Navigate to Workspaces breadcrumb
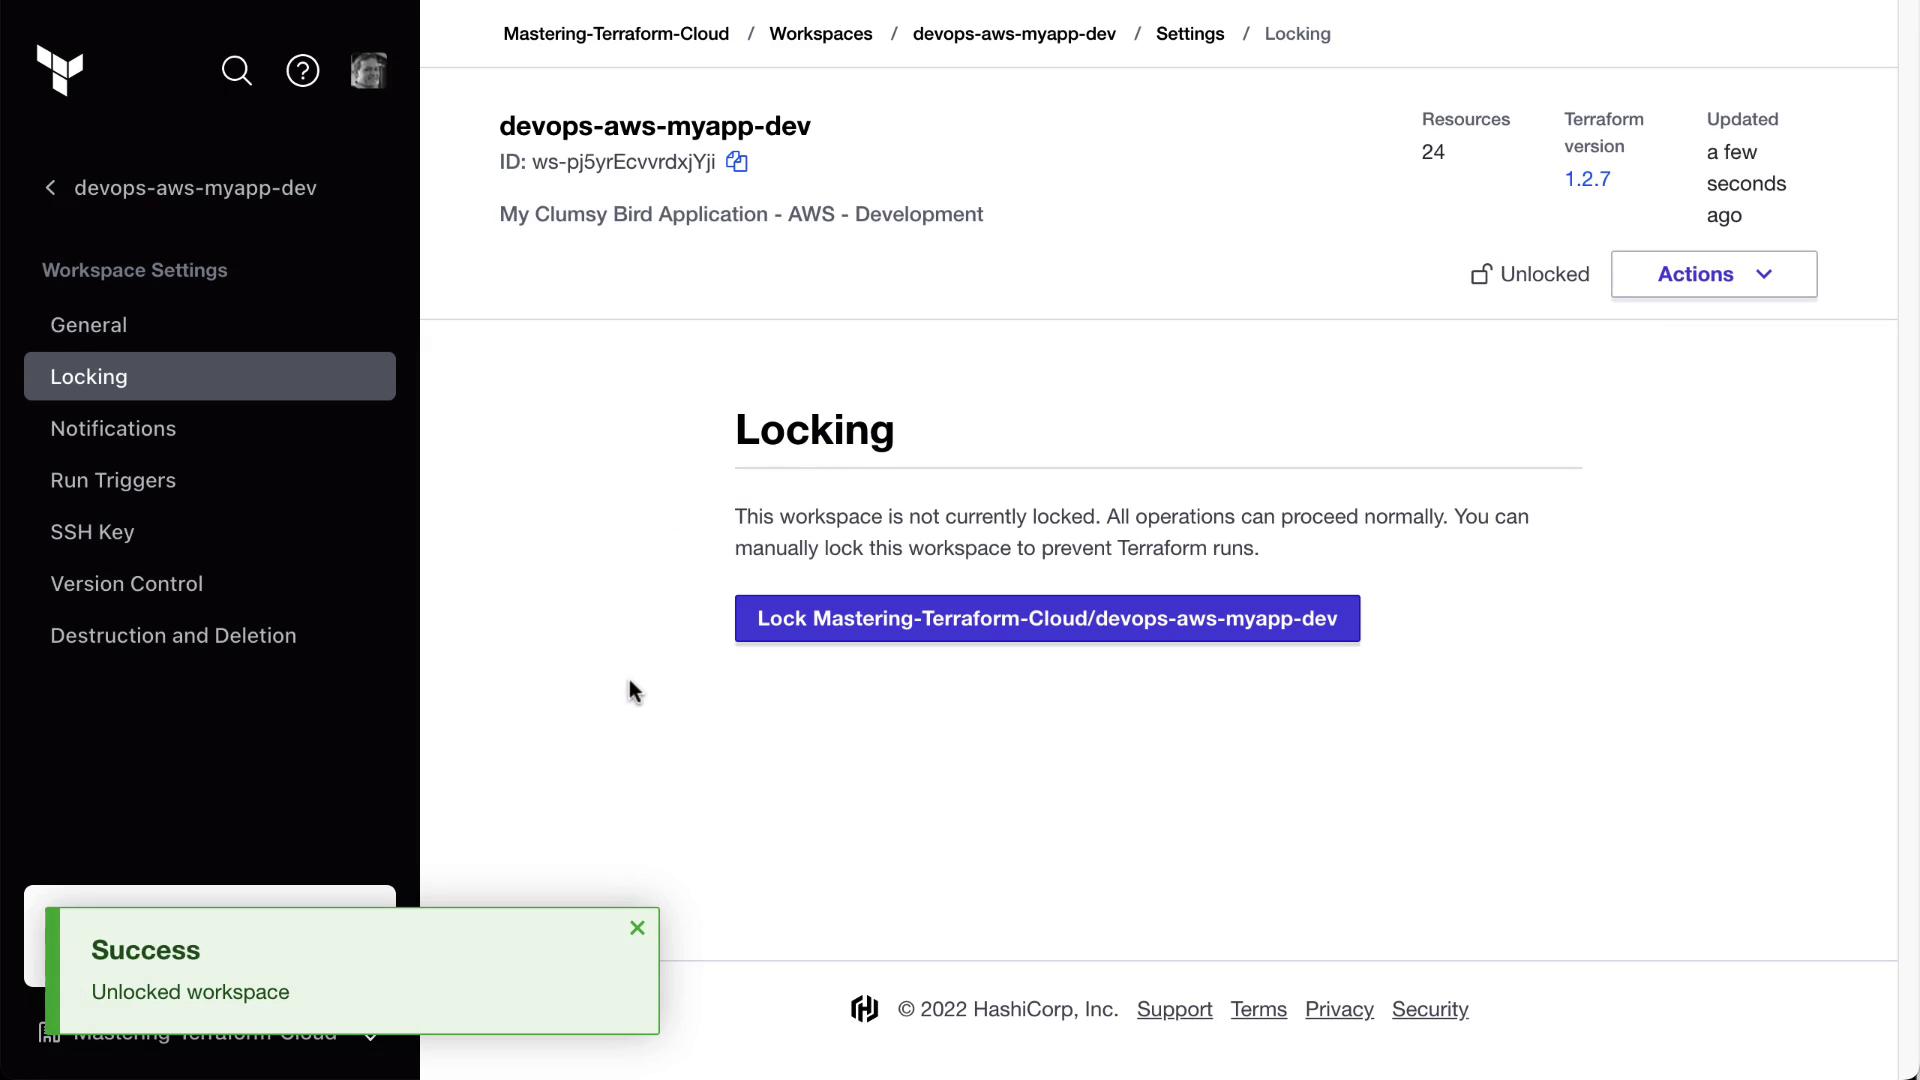 click(x=820, y=34)
